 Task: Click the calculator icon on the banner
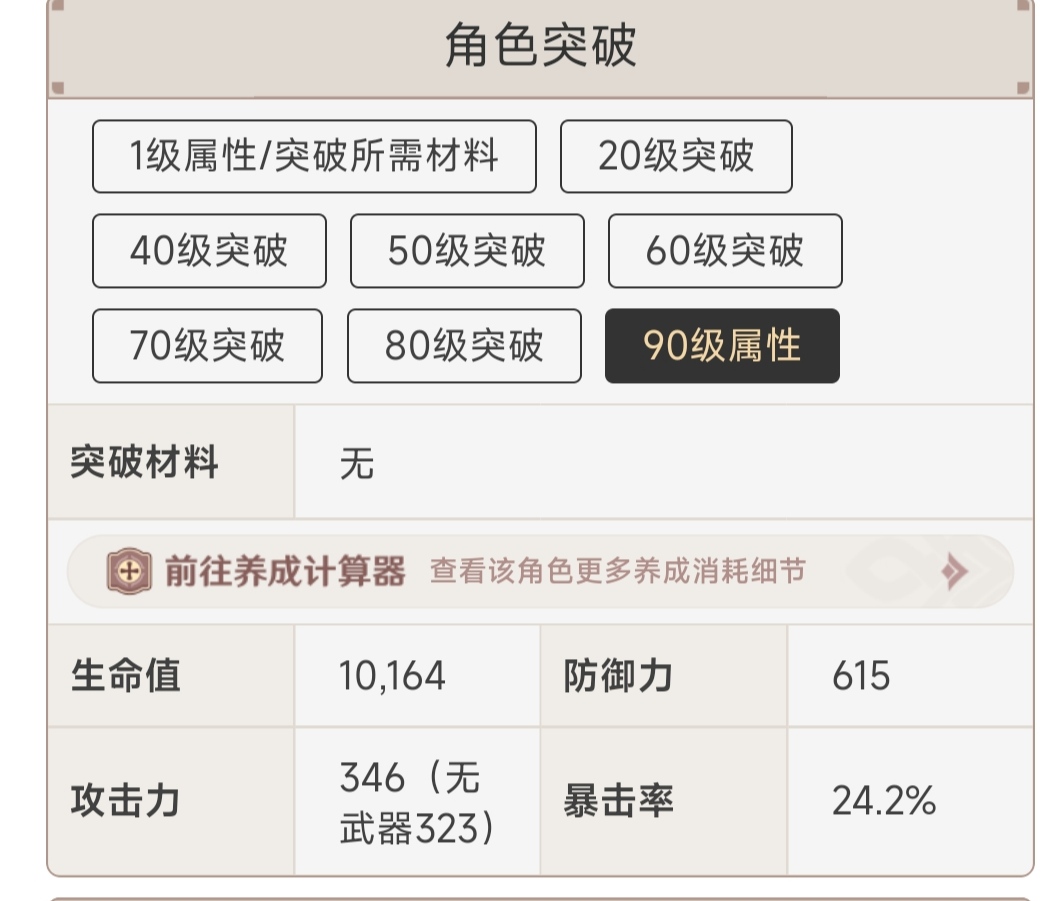tap(130, 572)
